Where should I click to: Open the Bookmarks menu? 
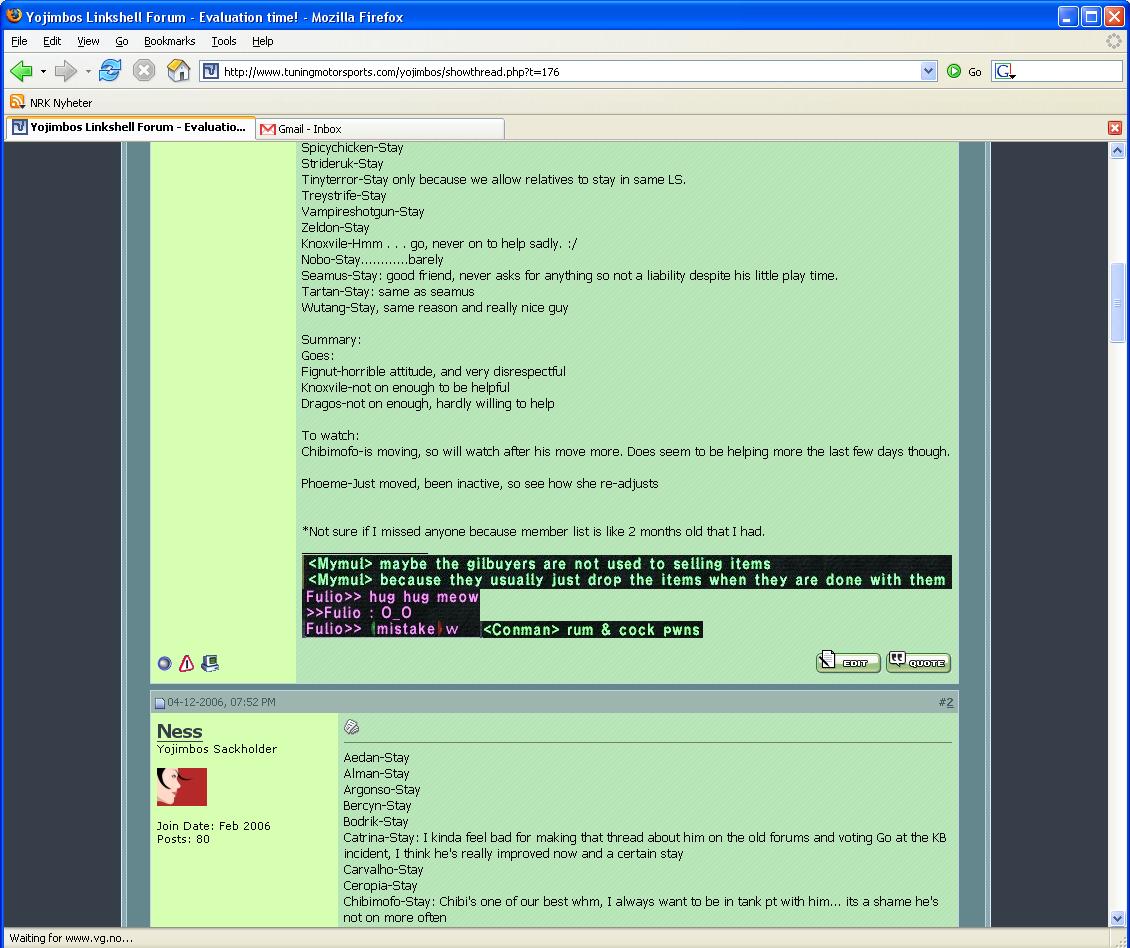tap(169, 41)
